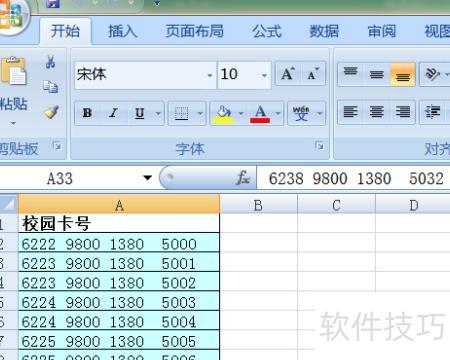
Task: Select cell with 6222 9800 1380 5000
Action: point(119,243)
